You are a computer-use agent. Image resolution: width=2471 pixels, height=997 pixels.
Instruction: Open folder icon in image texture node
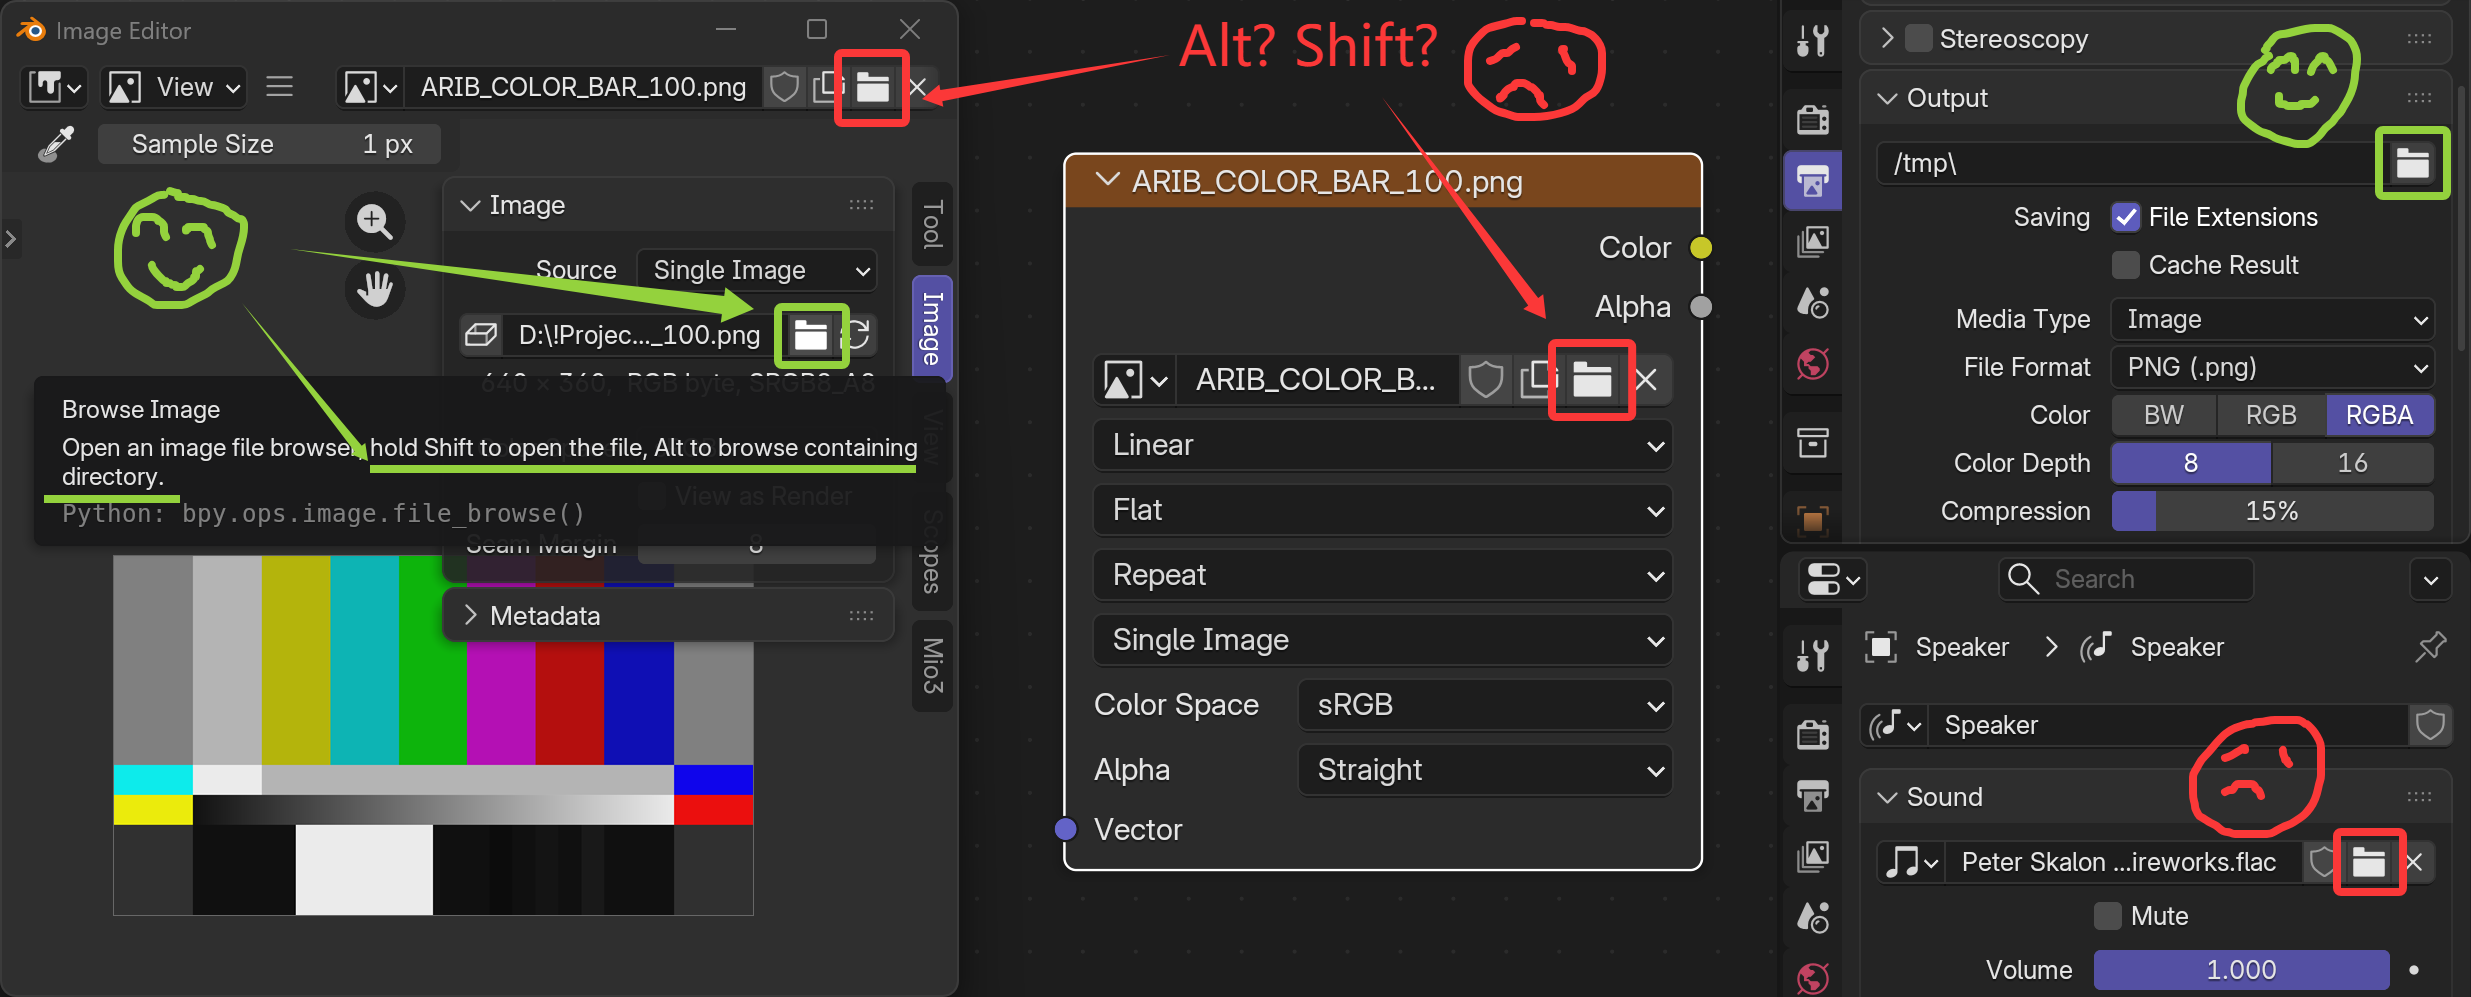point(1592,380)
